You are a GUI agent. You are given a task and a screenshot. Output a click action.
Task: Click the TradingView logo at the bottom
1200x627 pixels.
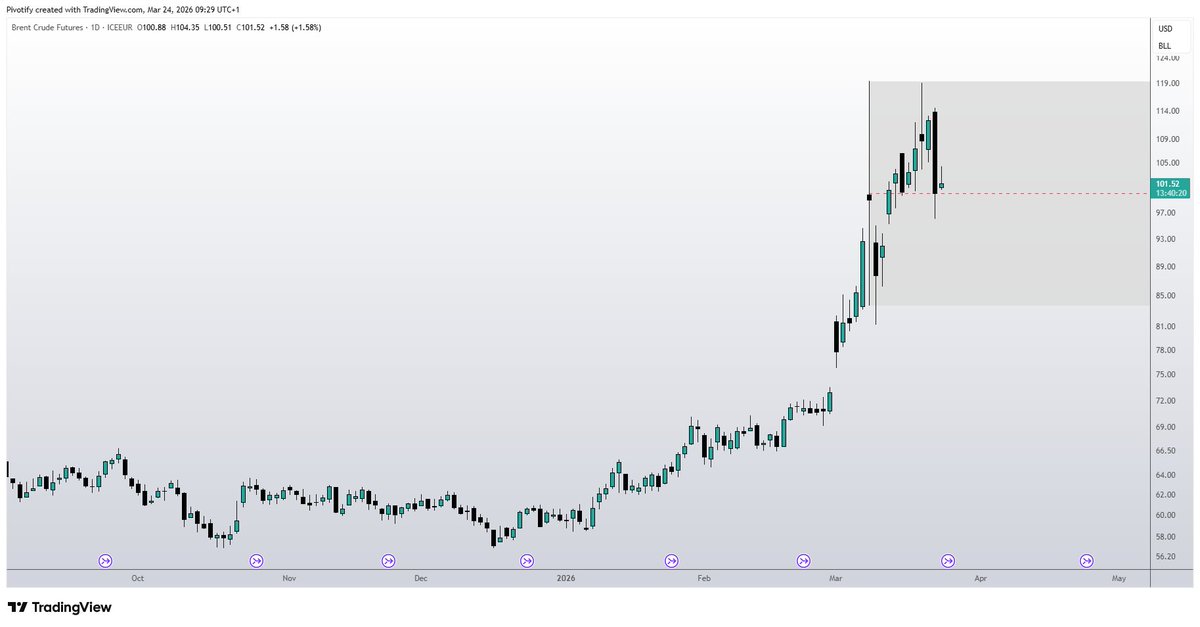coord(60,607)
